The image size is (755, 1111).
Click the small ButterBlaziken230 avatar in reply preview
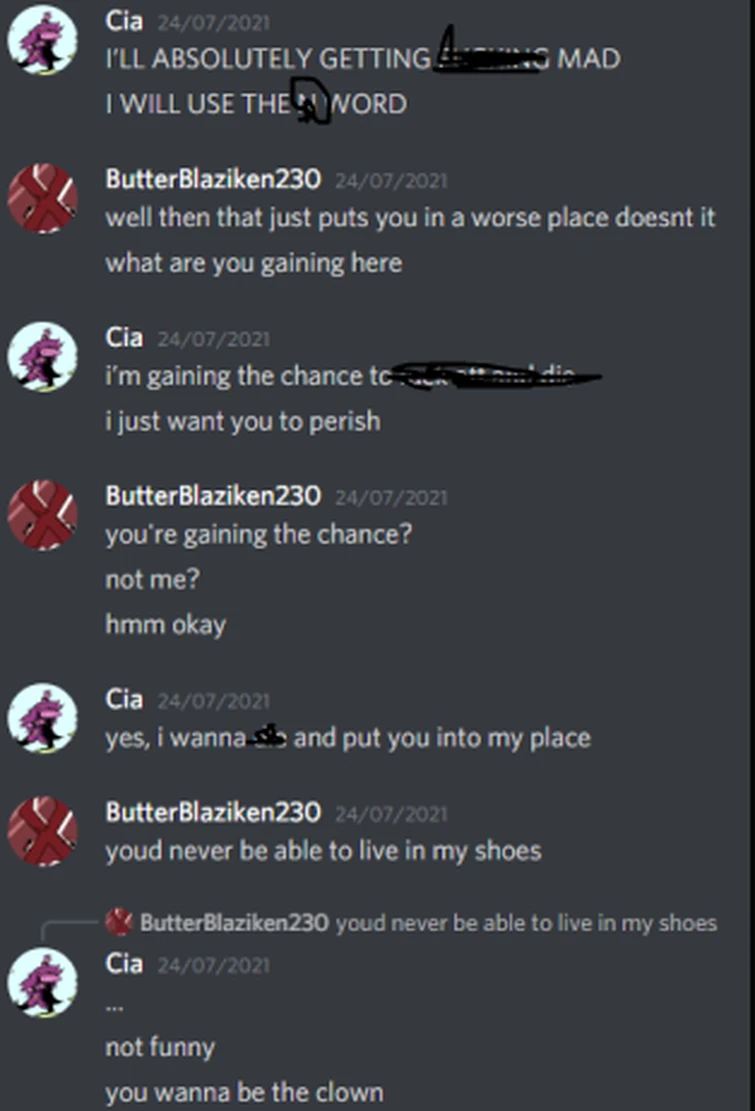coord(119,922)
